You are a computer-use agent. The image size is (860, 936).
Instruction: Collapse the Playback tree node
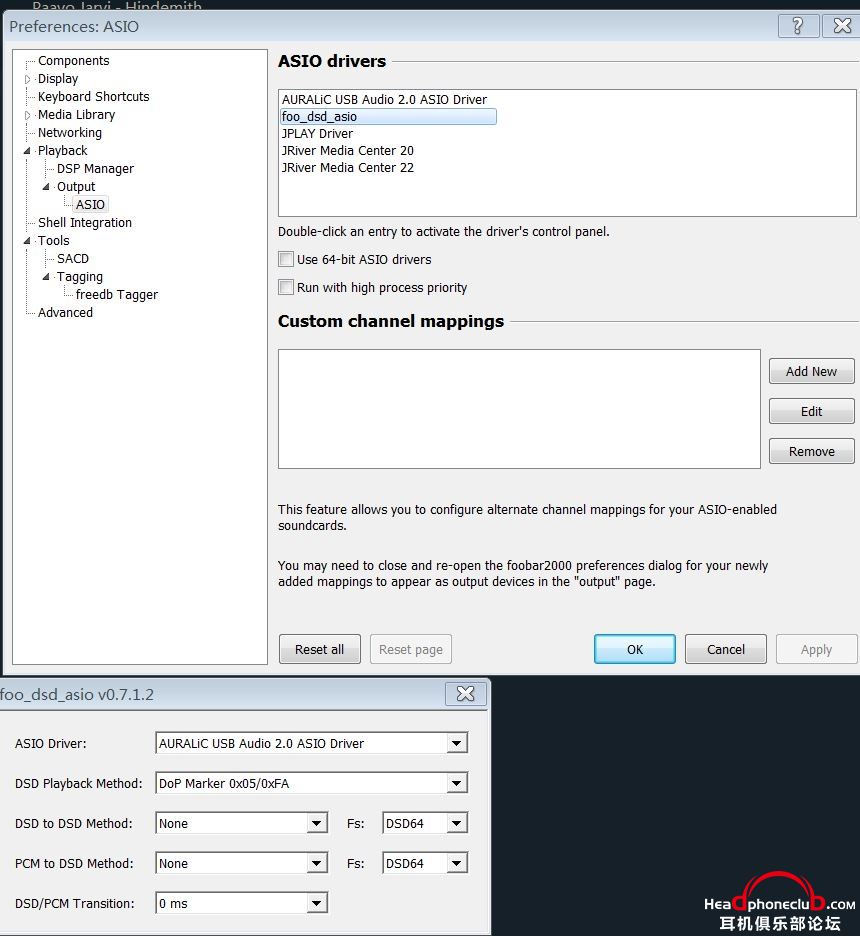click(x=27, y=151)
